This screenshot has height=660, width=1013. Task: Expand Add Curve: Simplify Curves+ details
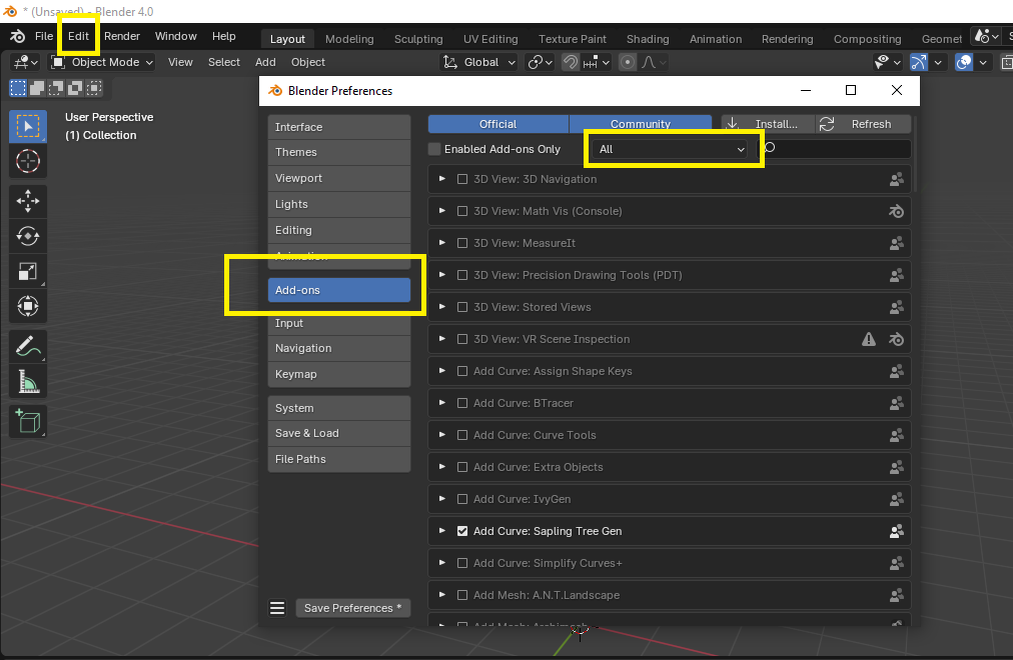442,562
